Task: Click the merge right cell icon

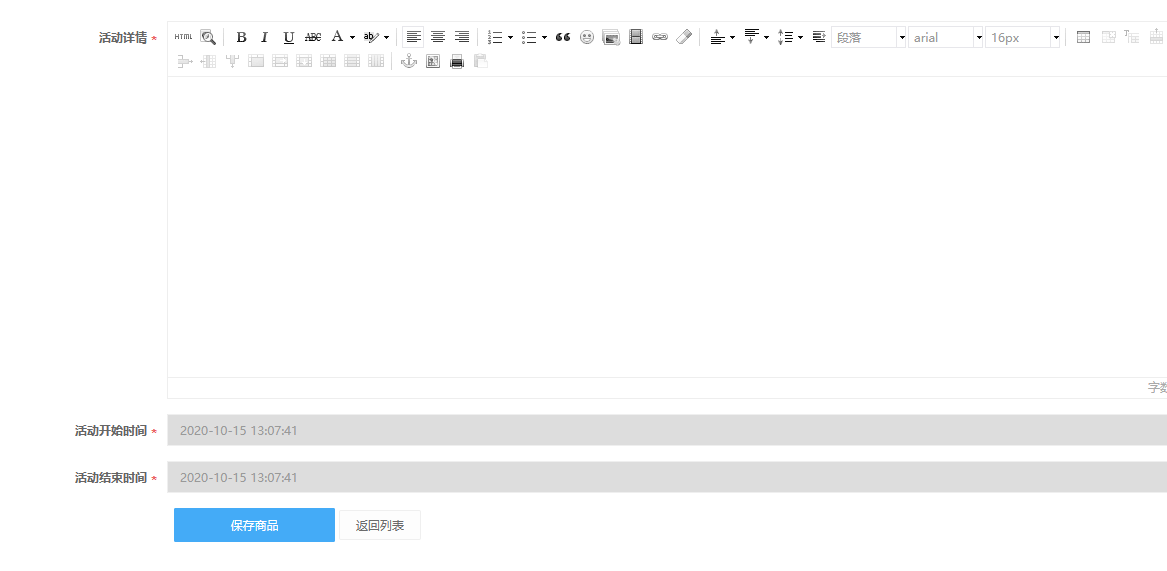Action: tap(280, 61)
